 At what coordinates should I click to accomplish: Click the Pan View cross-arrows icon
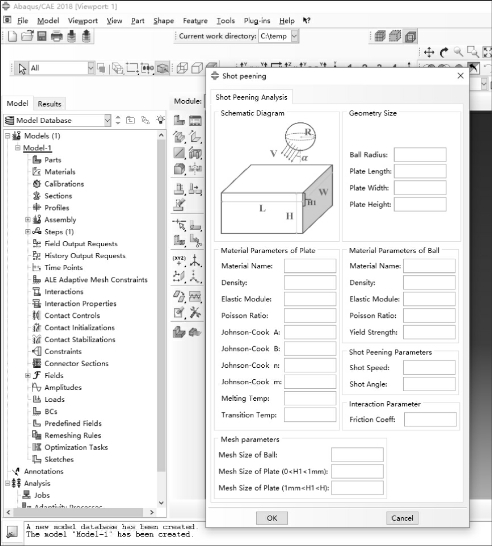pyautogui.click(x=429, y=53)
